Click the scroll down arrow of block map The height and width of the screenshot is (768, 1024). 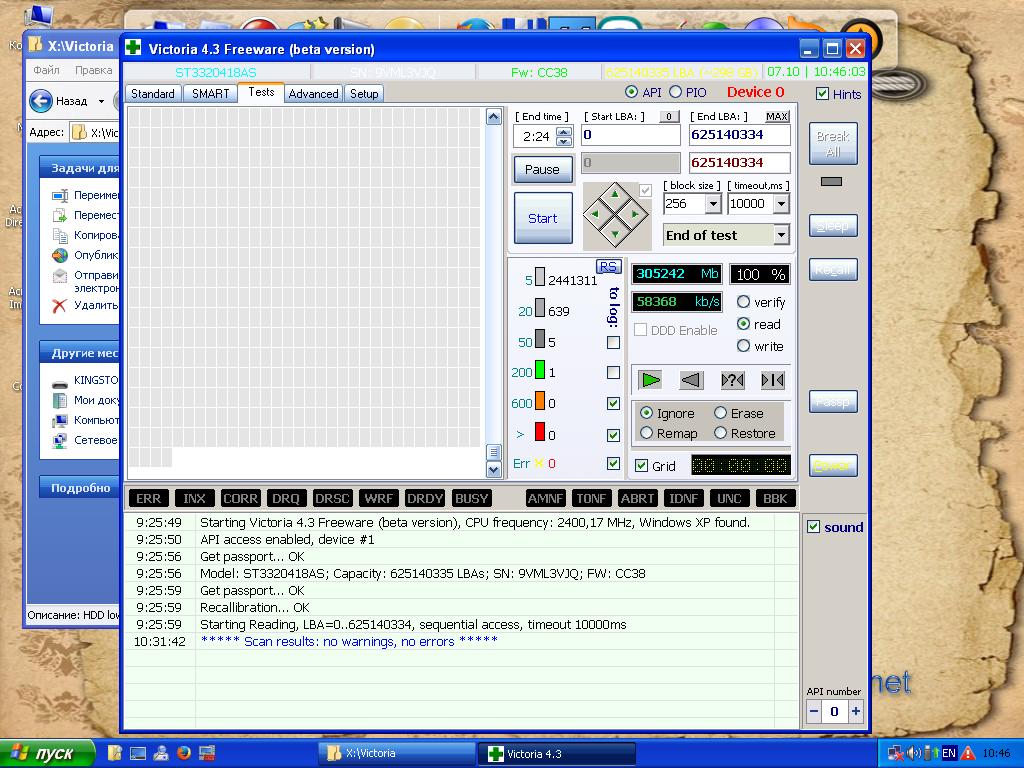click(x=494, y=469)
